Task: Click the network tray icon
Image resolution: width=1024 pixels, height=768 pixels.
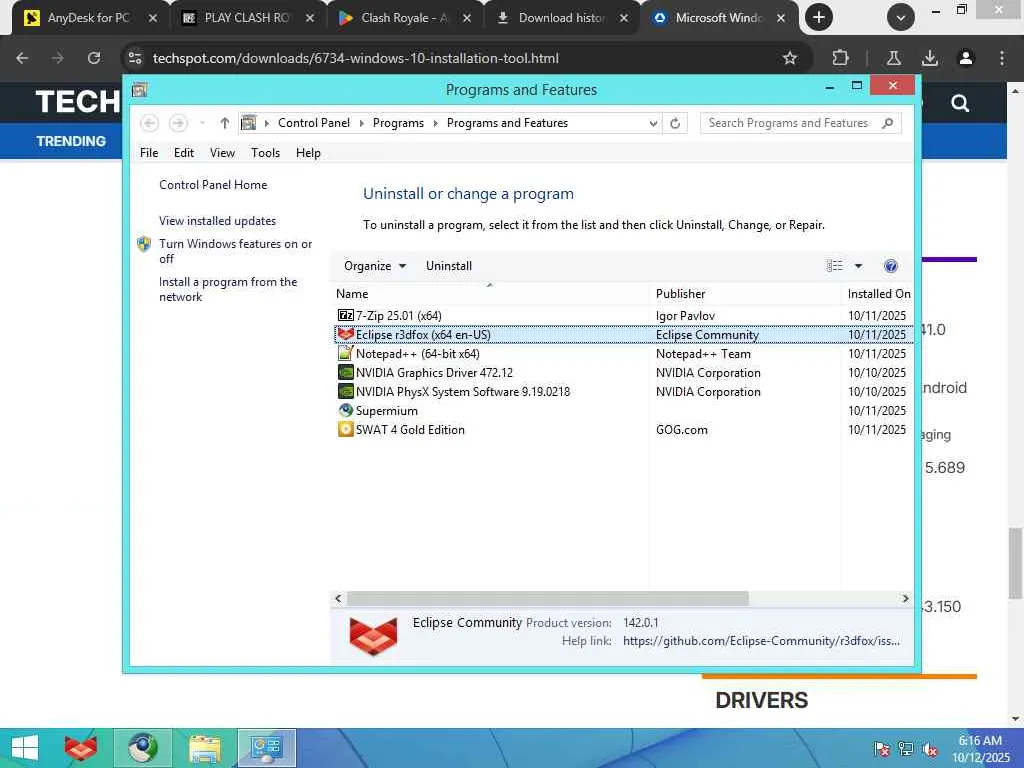Action: point(906,749)
